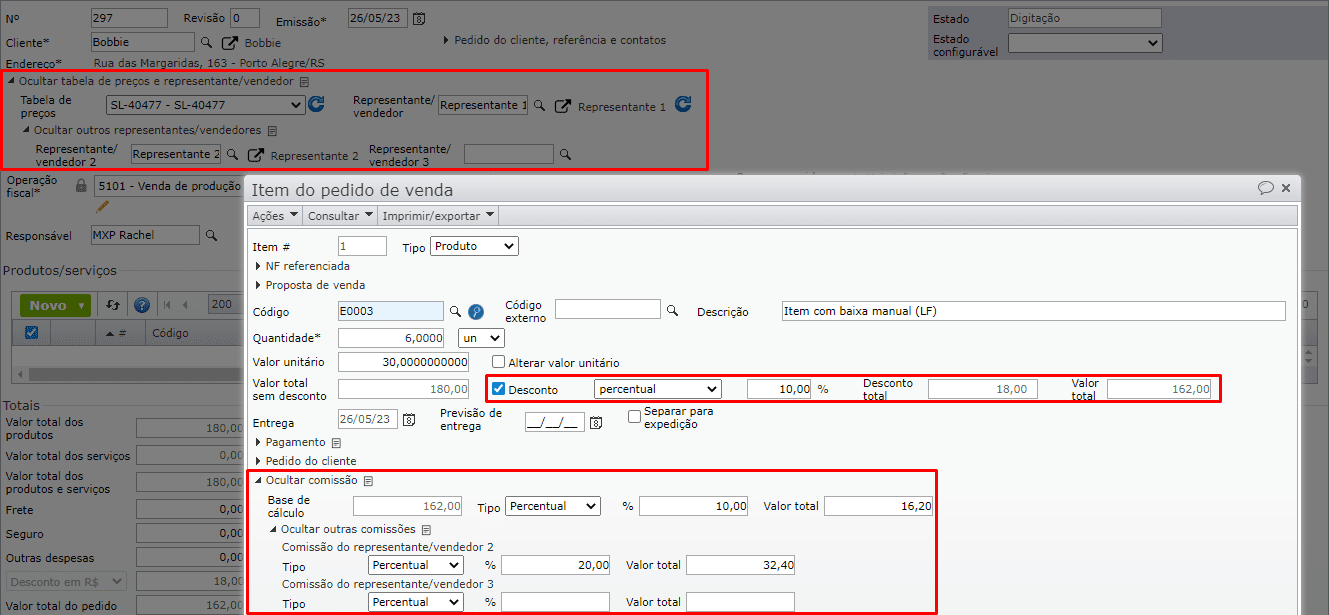
Task: Click pencil edit icon under Operação fiscal
Action: tap(101, 207)
